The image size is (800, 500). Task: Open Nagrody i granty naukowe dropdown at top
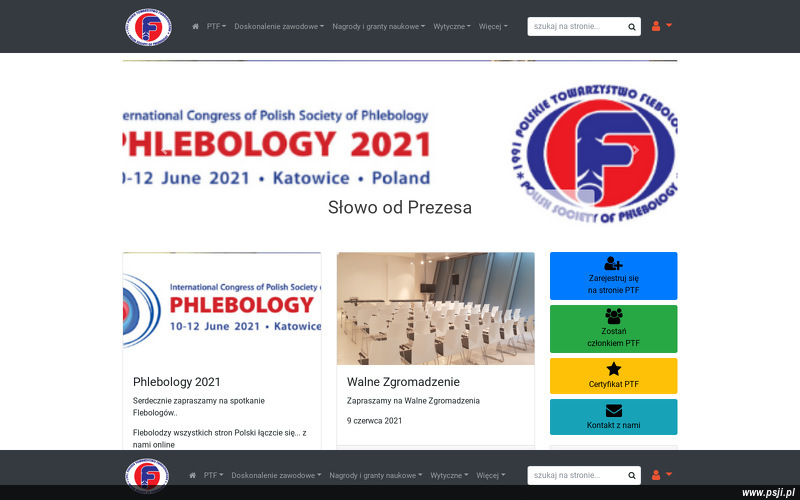click(x=379, y=27)
